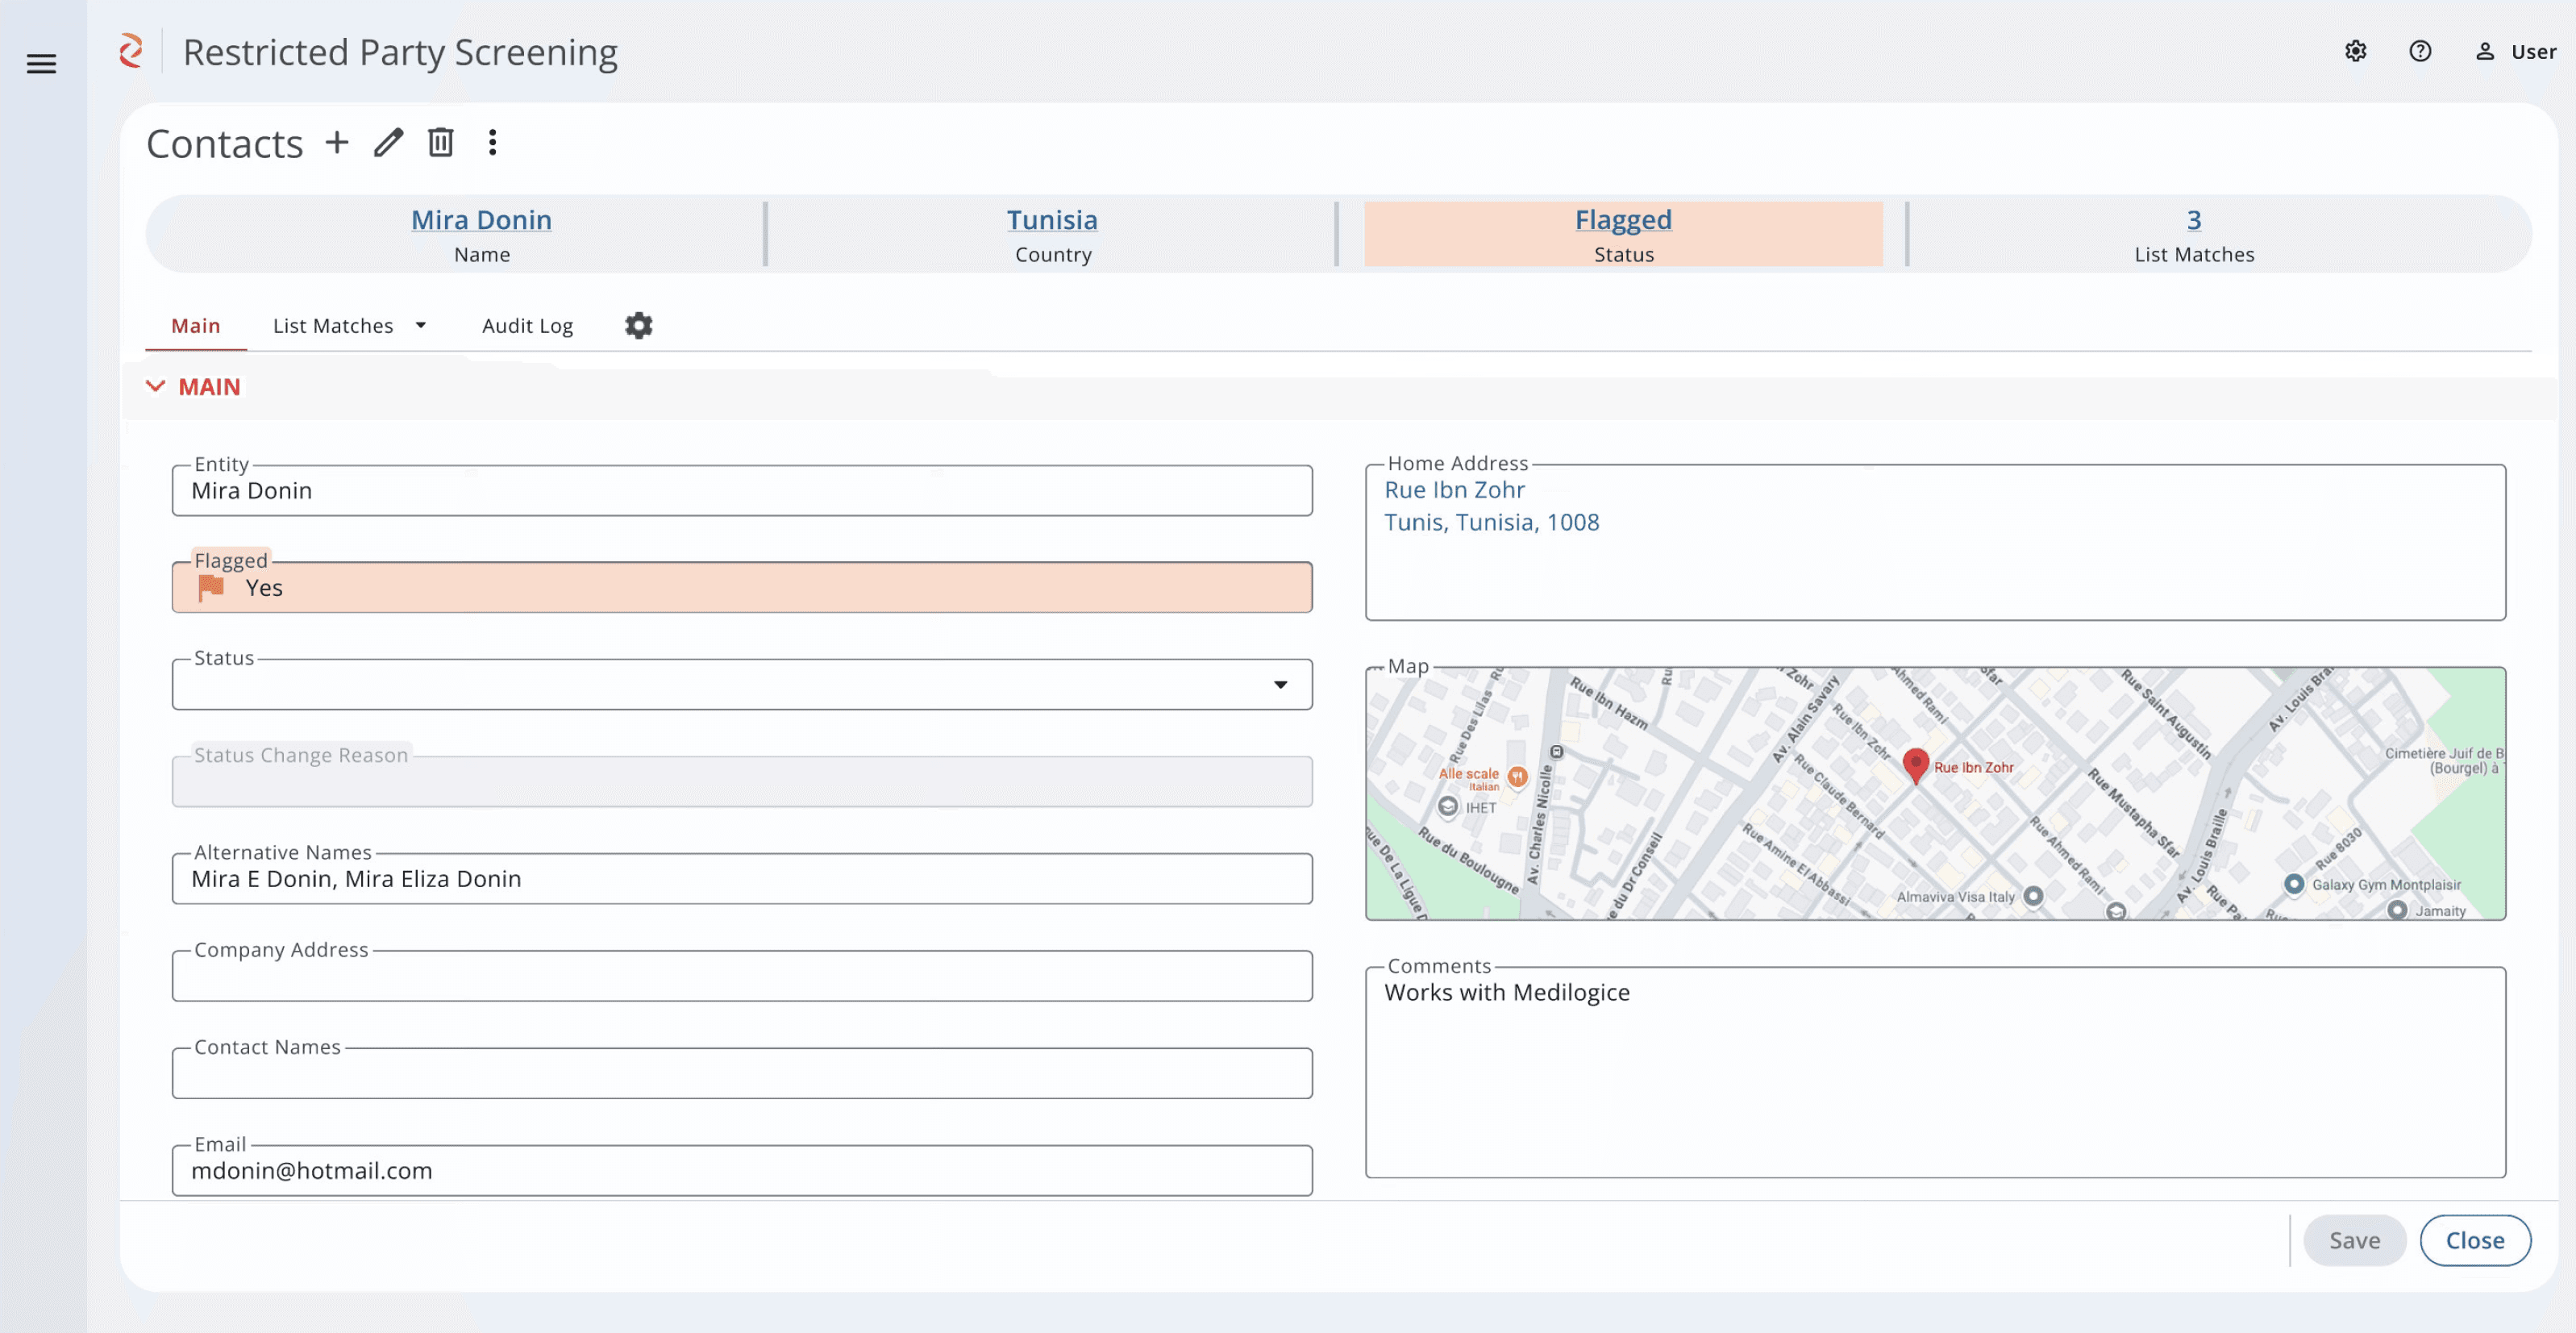Image resolution: width=2576 pixels, height=1333 pixels.
Task: Click the tab settings gear icon
Action: [x=638, y=325]
